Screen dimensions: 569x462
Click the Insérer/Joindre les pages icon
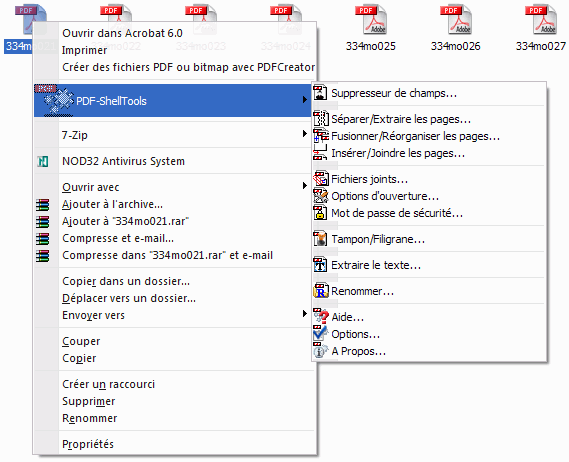(320, 153)
